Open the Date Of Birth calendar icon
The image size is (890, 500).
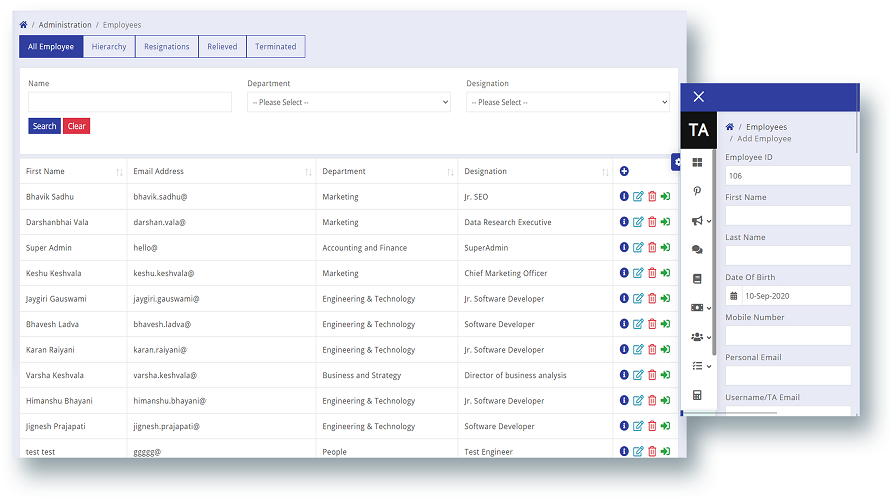(733, 296)
